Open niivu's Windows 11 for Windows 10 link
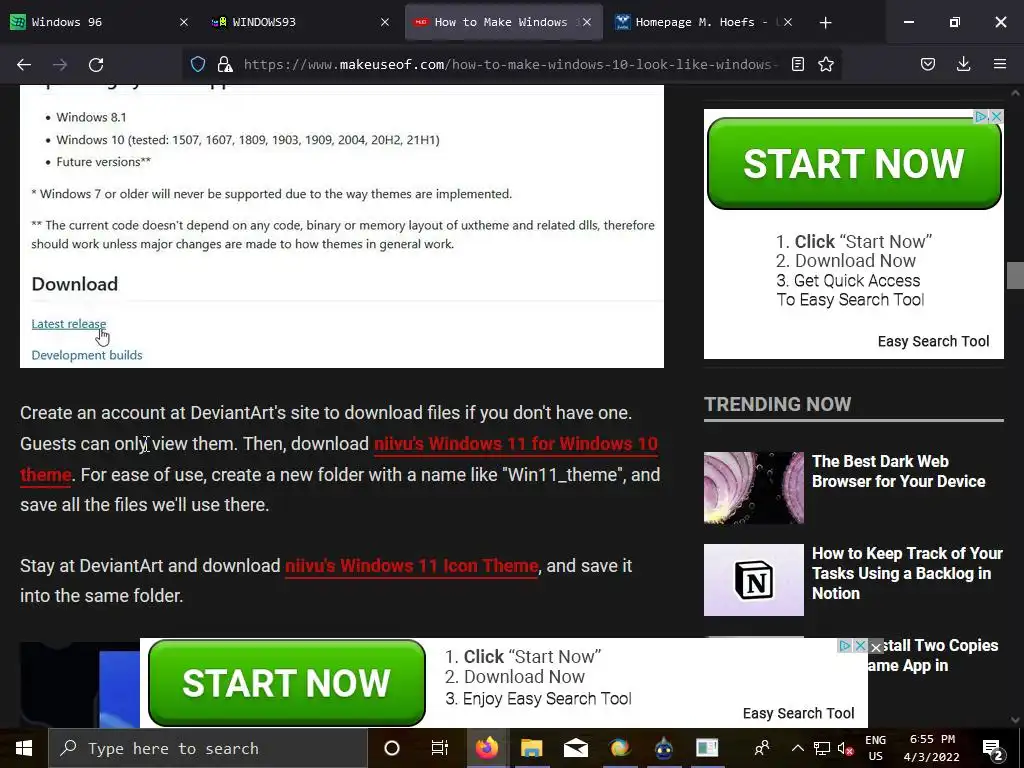1024x768 pixels. [x=516, y=444]
